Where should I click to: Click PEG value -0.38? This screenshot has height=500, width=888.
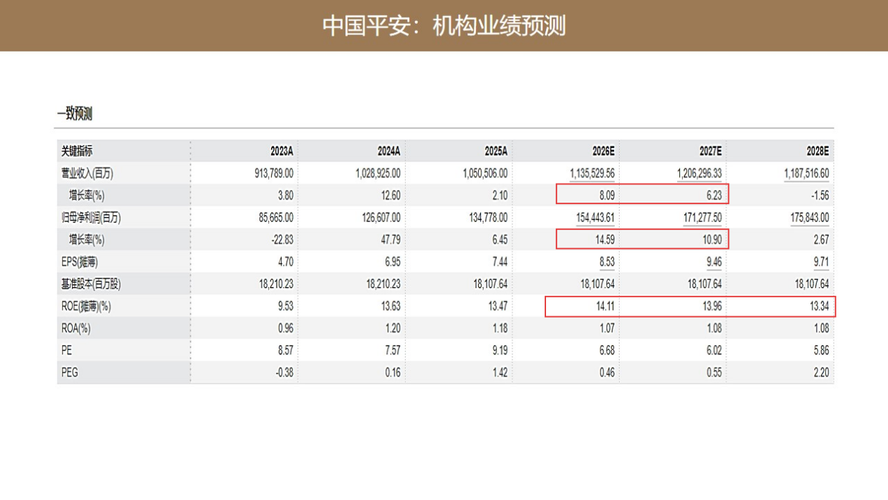pyautogui.click(x=284, y=373)
